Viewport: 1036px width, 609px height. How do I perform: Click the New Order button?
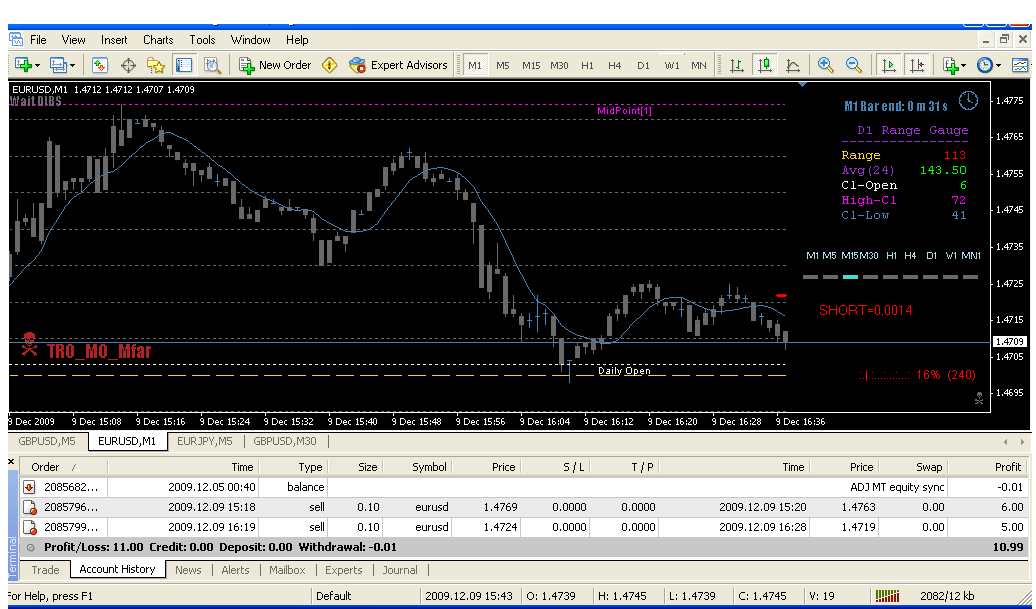[275, 65]
